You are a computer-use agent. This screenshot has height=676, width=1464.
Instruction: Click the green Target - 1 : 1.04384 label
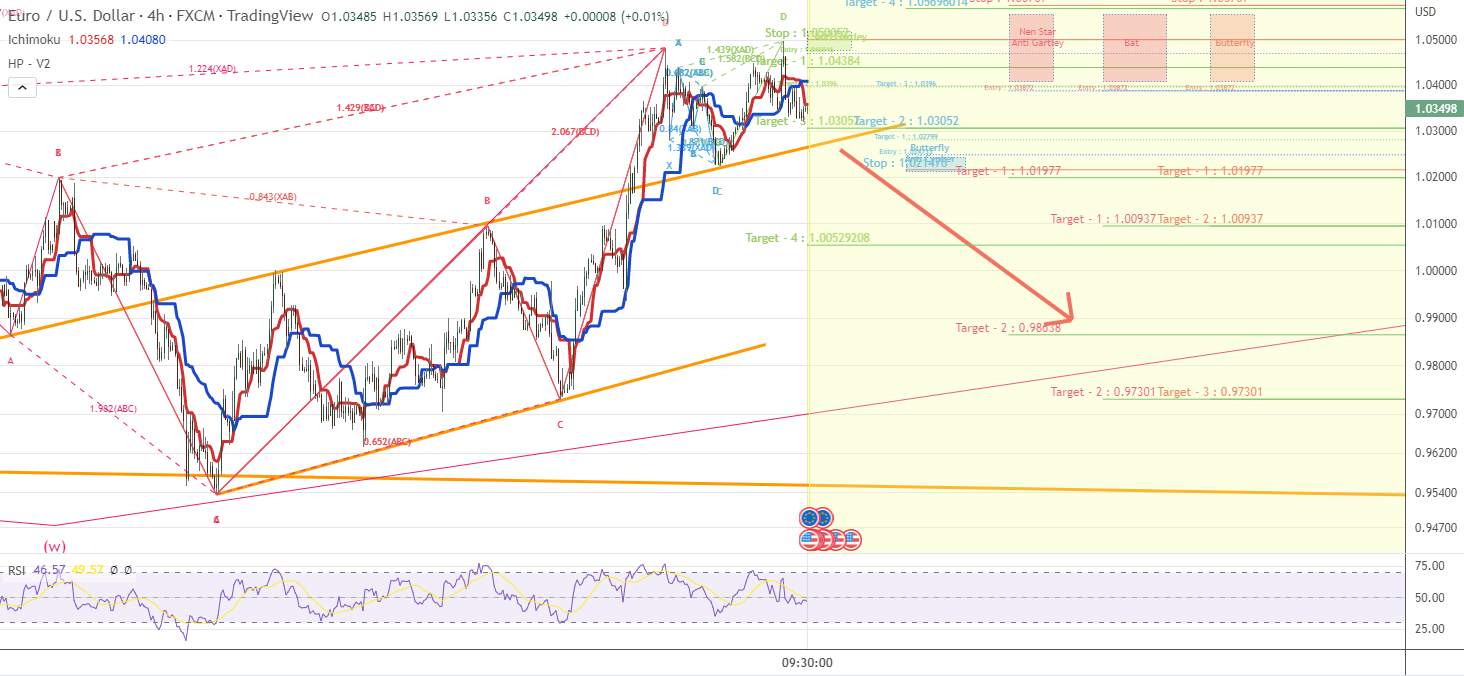[807, 60]
